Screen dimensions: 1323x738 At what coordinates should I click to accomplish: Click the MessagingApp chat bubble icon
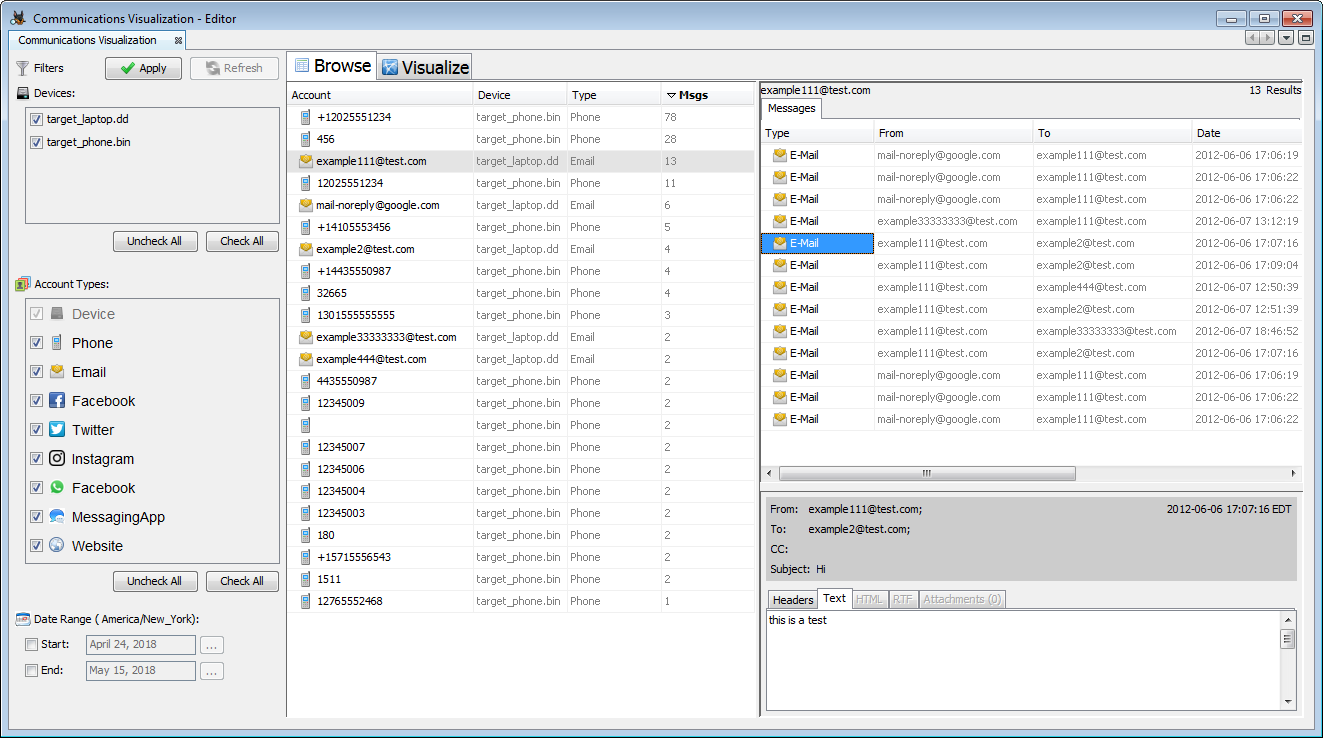[x=57, y=517]
